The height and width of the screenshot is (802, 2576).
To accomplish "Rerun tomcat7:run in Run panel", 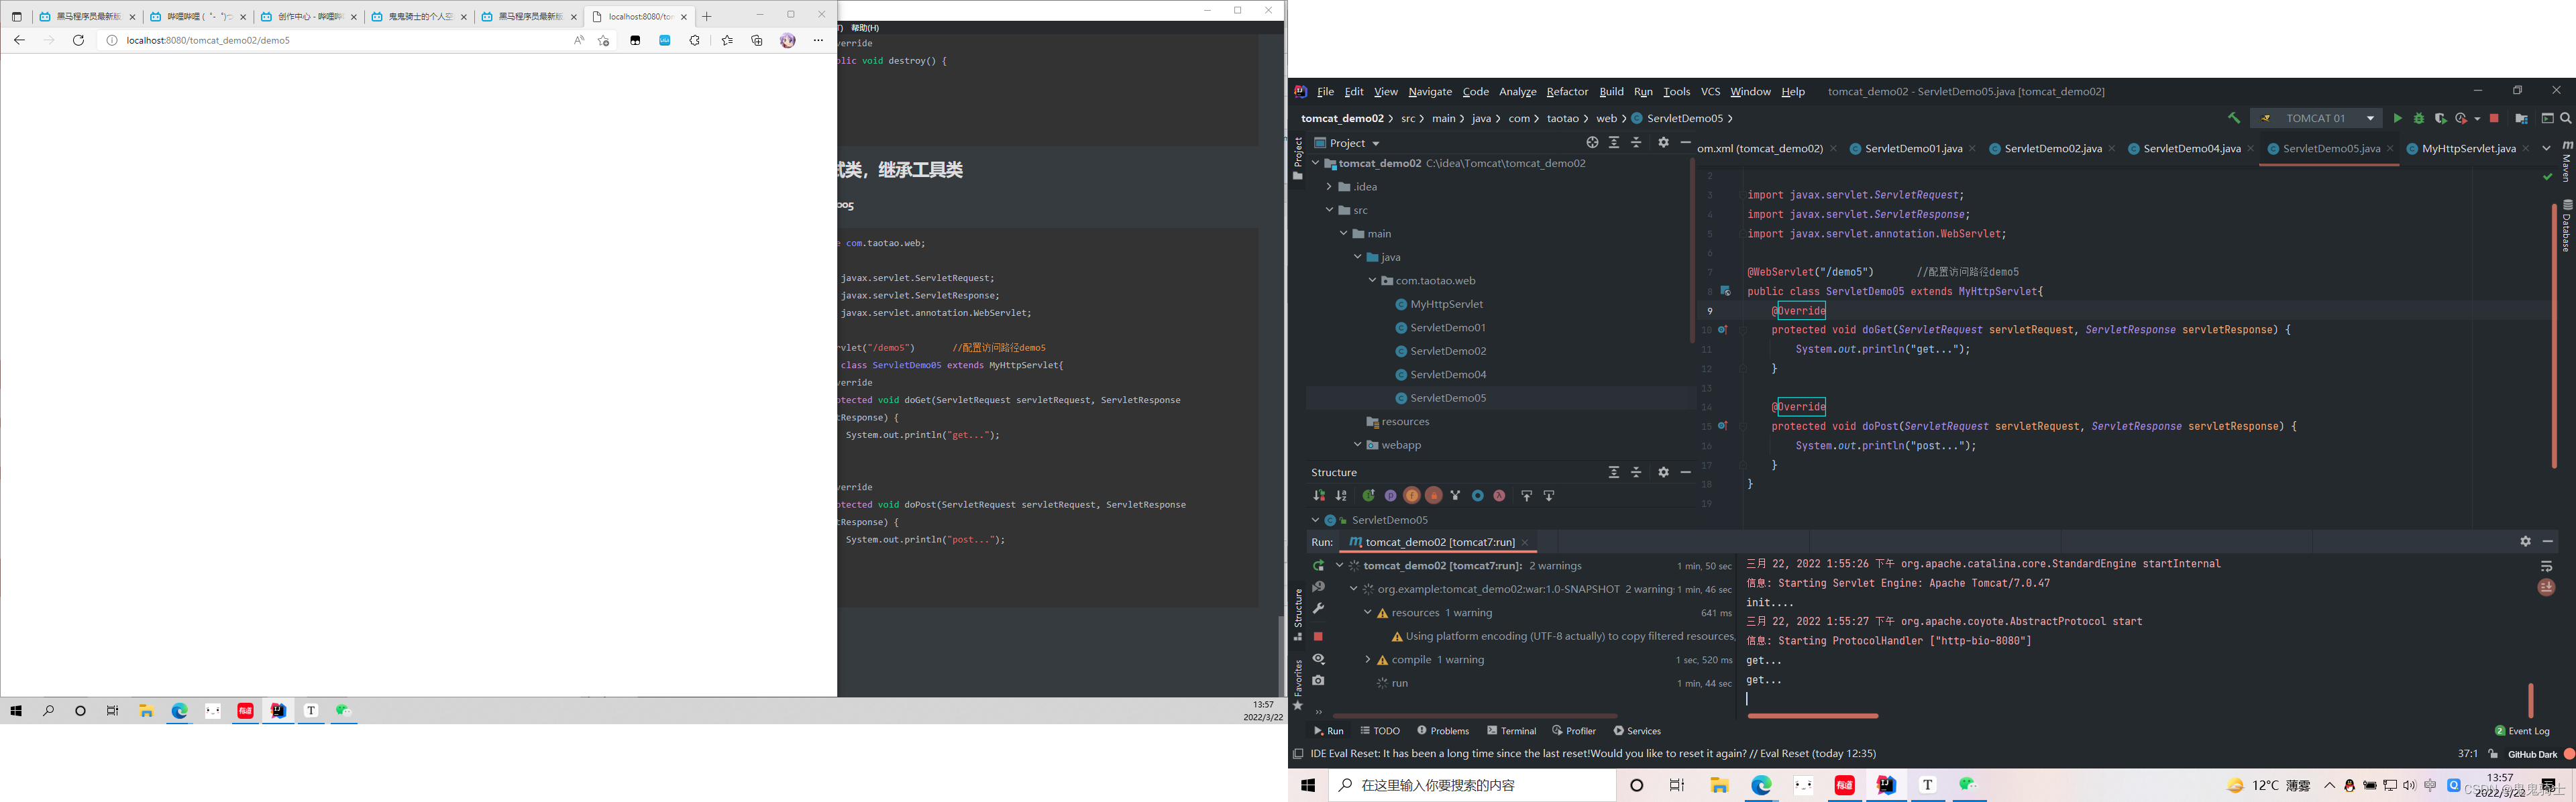I will click(1318, 566).
